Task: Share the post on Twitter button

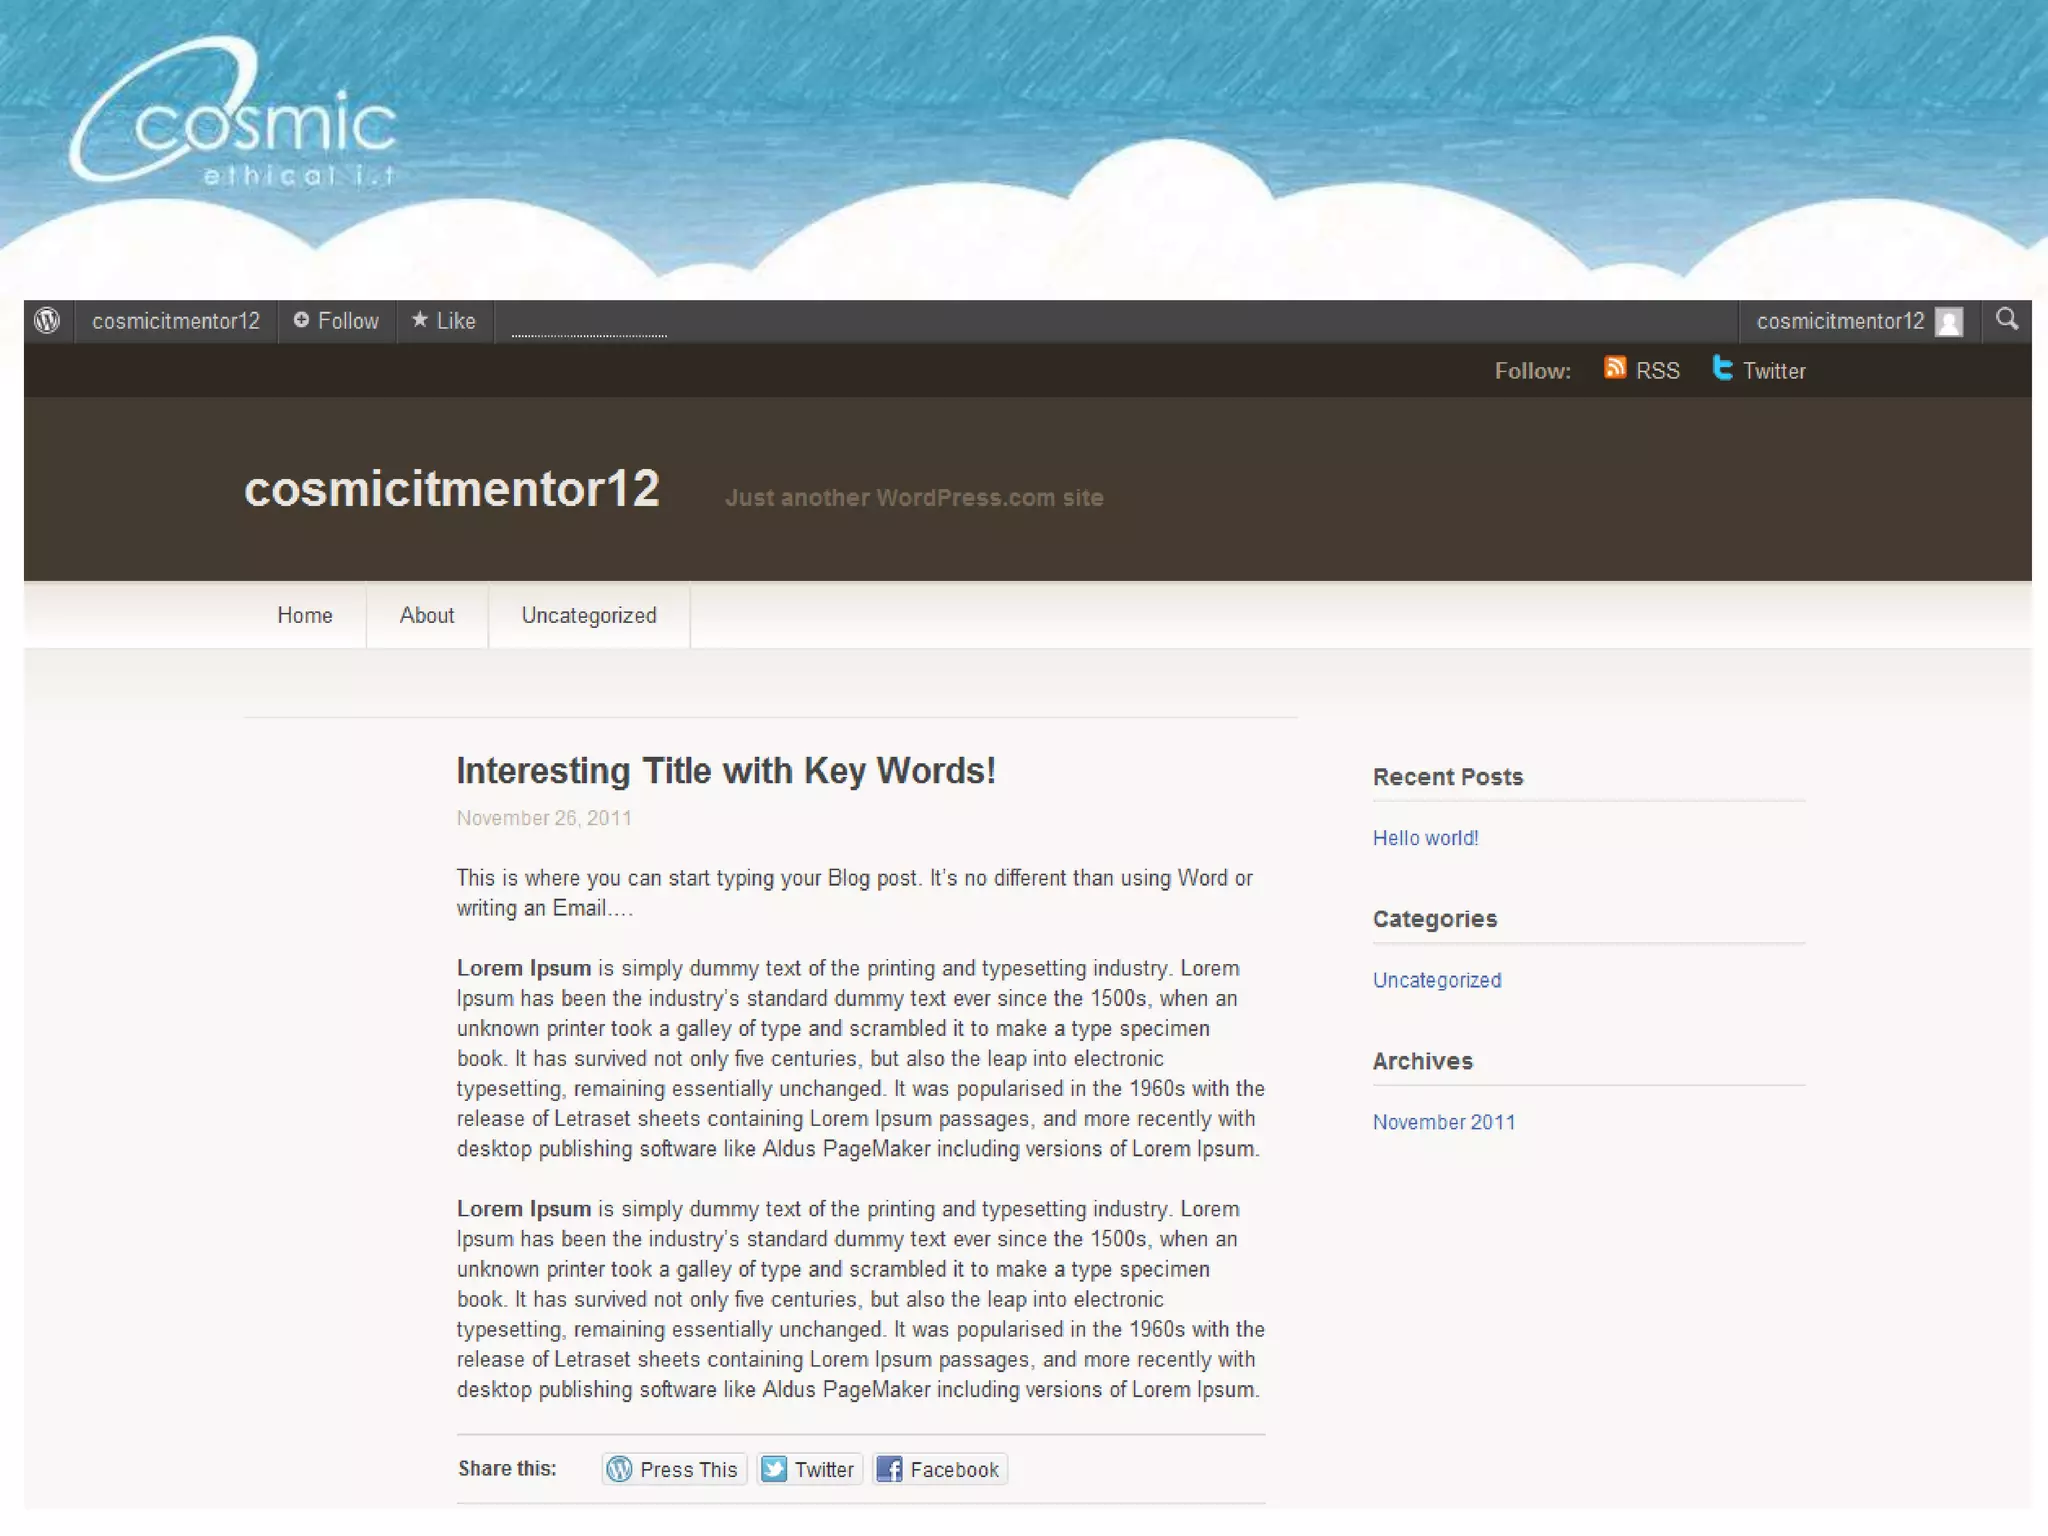Action: (x=809, y=1469)
